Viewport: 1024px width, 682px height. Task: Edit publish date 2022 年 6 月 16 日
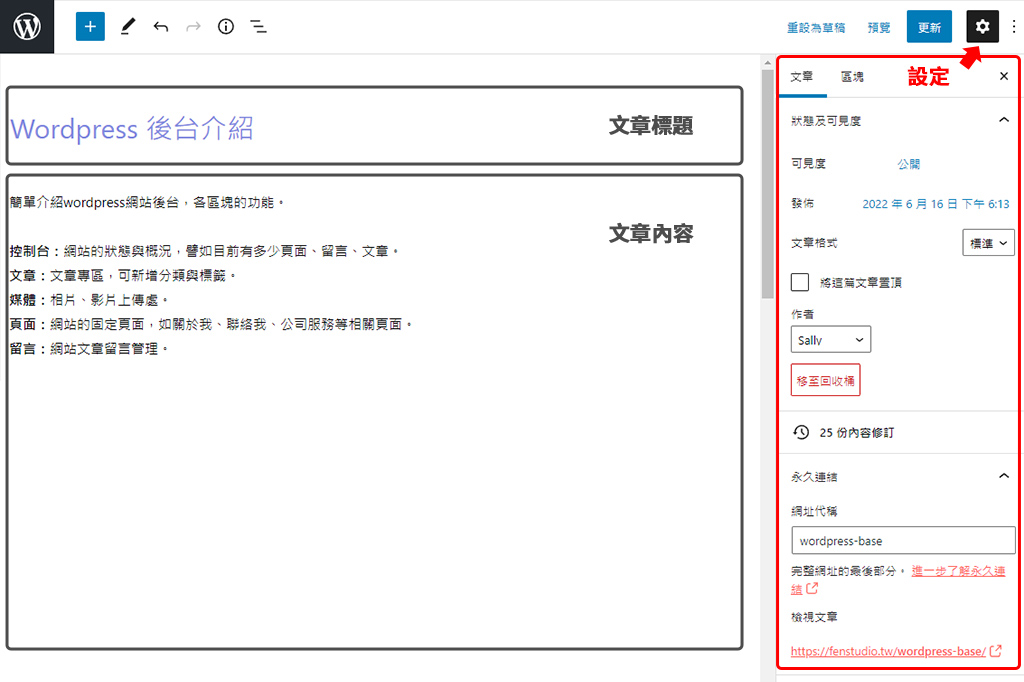tap(936, 204)
